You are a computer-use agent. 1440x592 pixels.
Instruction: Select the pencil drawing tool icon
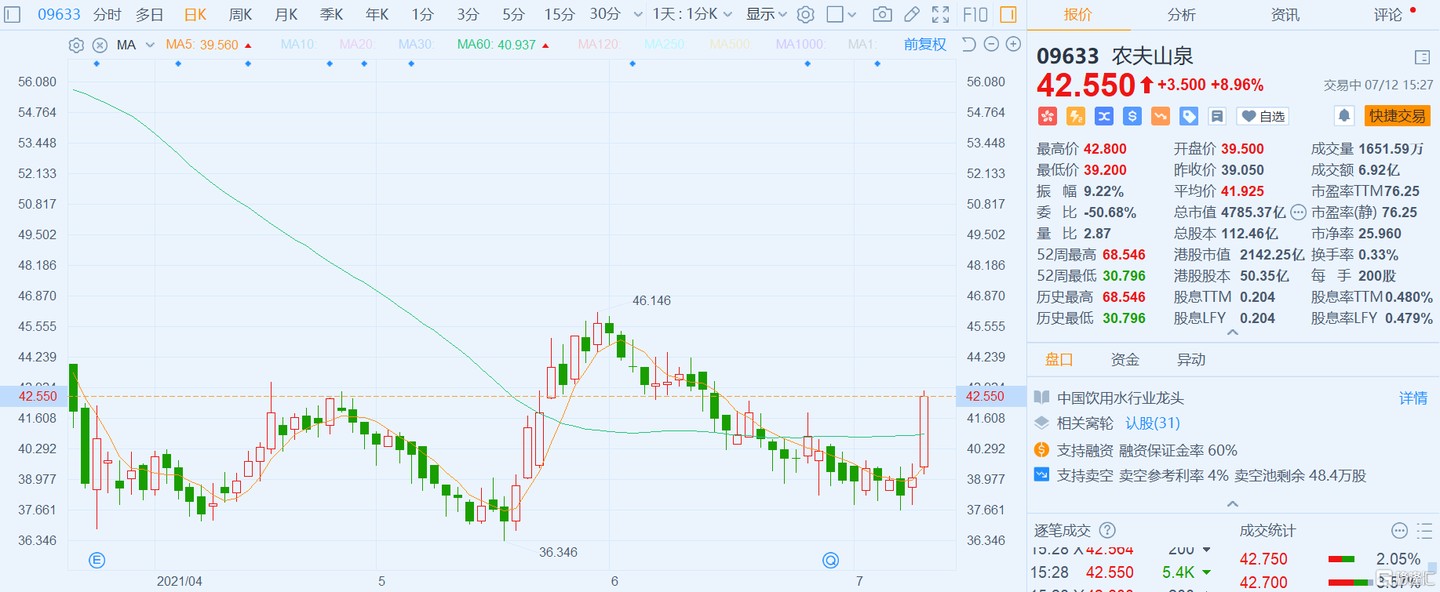(911, 15)
